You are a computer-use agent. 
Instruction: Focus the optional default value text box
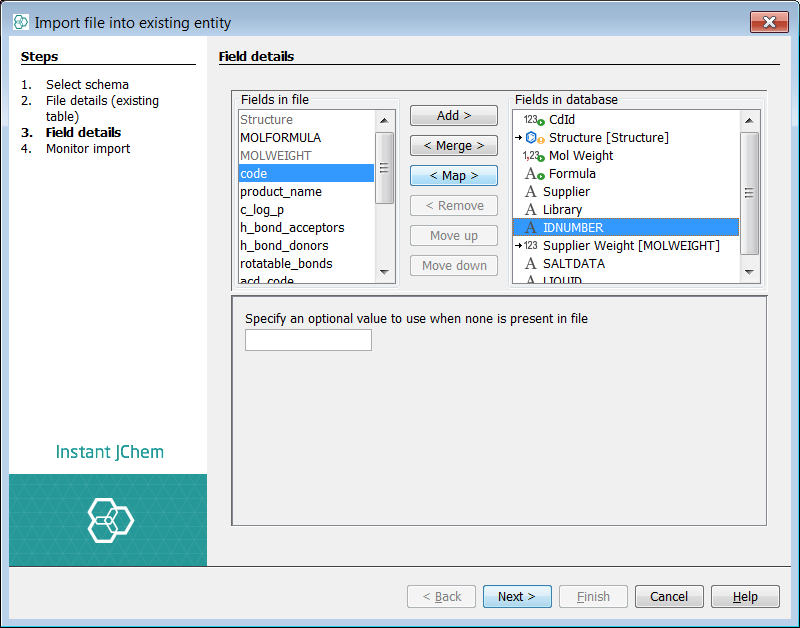pyautogui.click(x=308, y=340)
